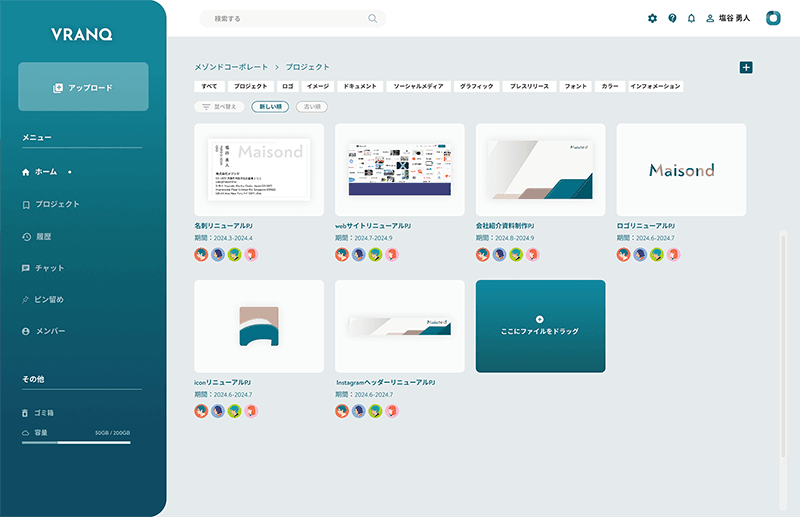Viewport: 800px width, 517px height.
Task: Go to メンバー members in sidebar
Action: 49,331
